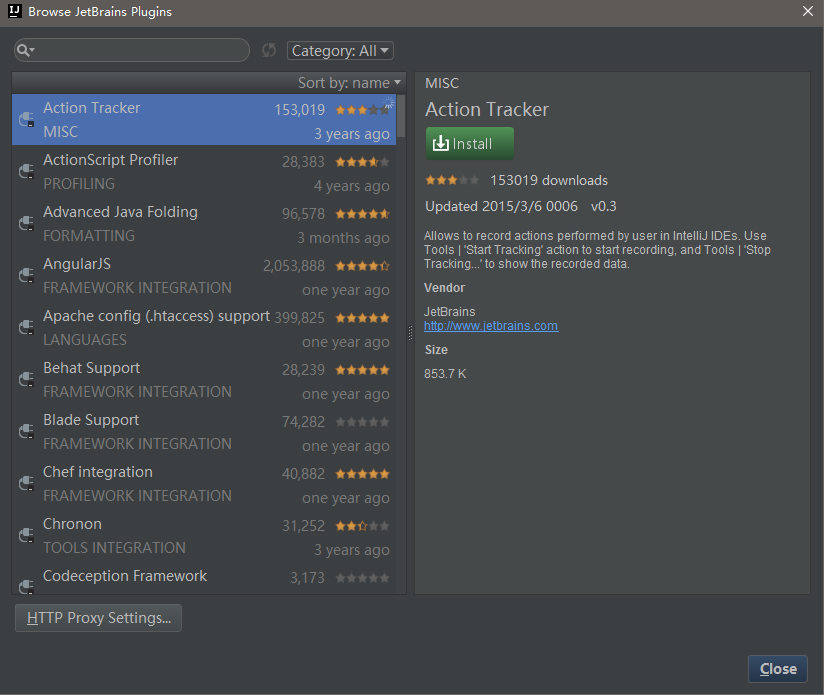Click the plugin list vertical scrollbar
The height and width of the screenshot is (695, 824).
(402, 115)
